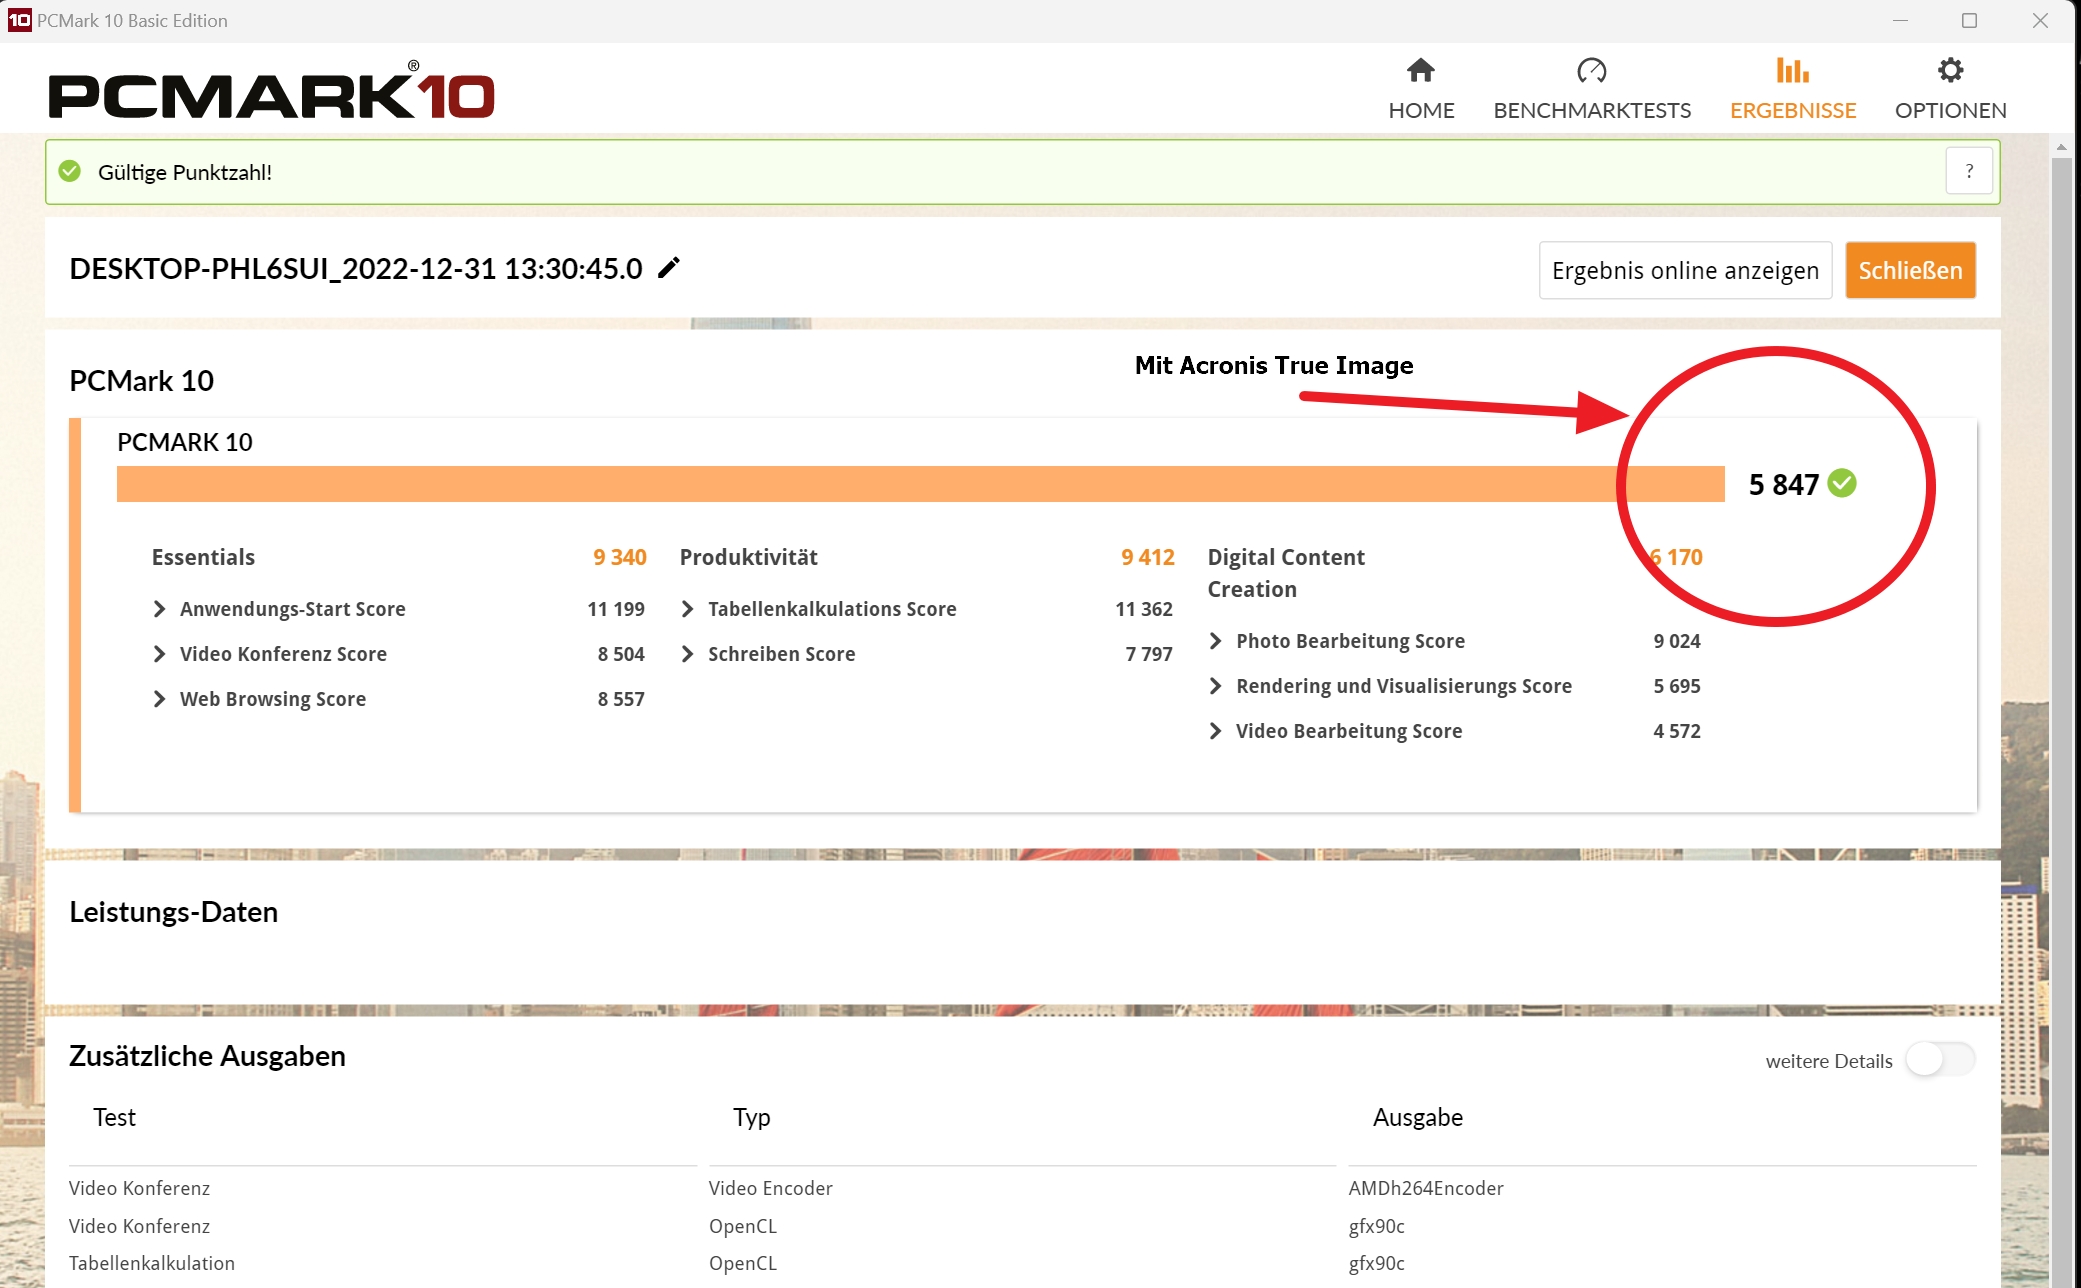The height and width of the screenshot is (1288, 2081).
Task: Click the question mark help button
Action: pos(1969,172)
